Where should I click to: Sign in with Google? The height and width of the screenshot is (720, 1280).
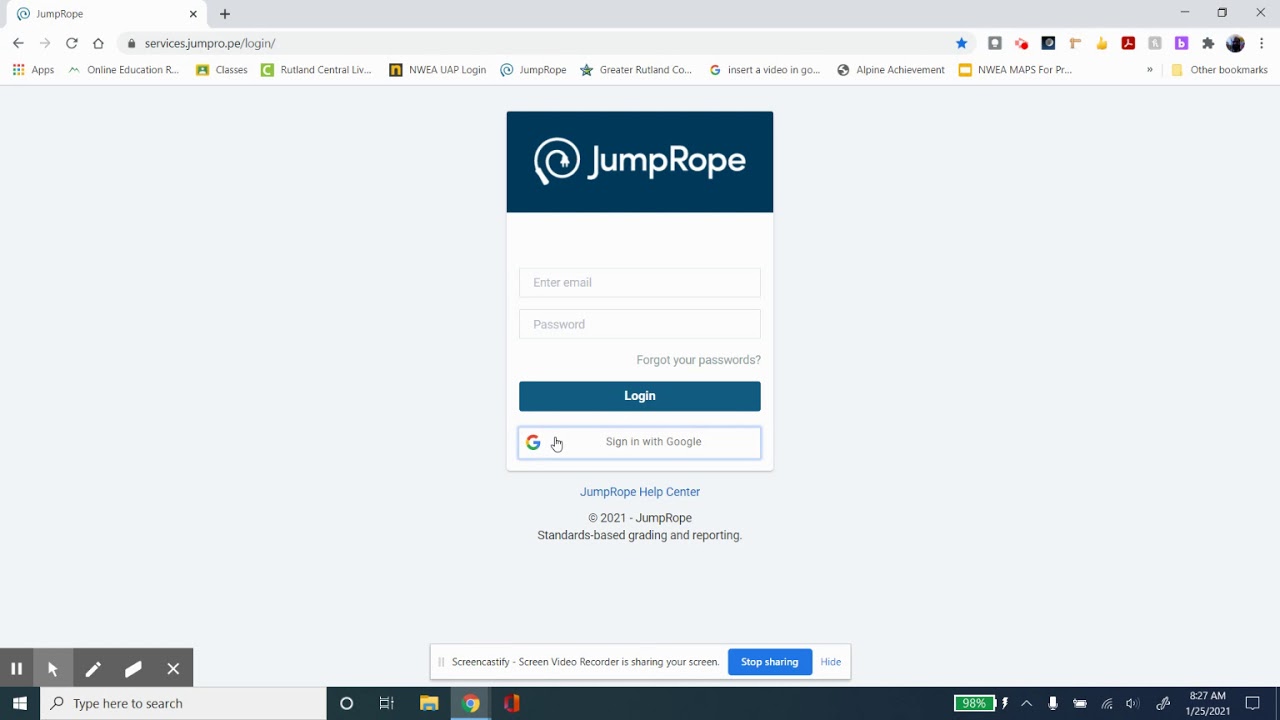(639, 442)
